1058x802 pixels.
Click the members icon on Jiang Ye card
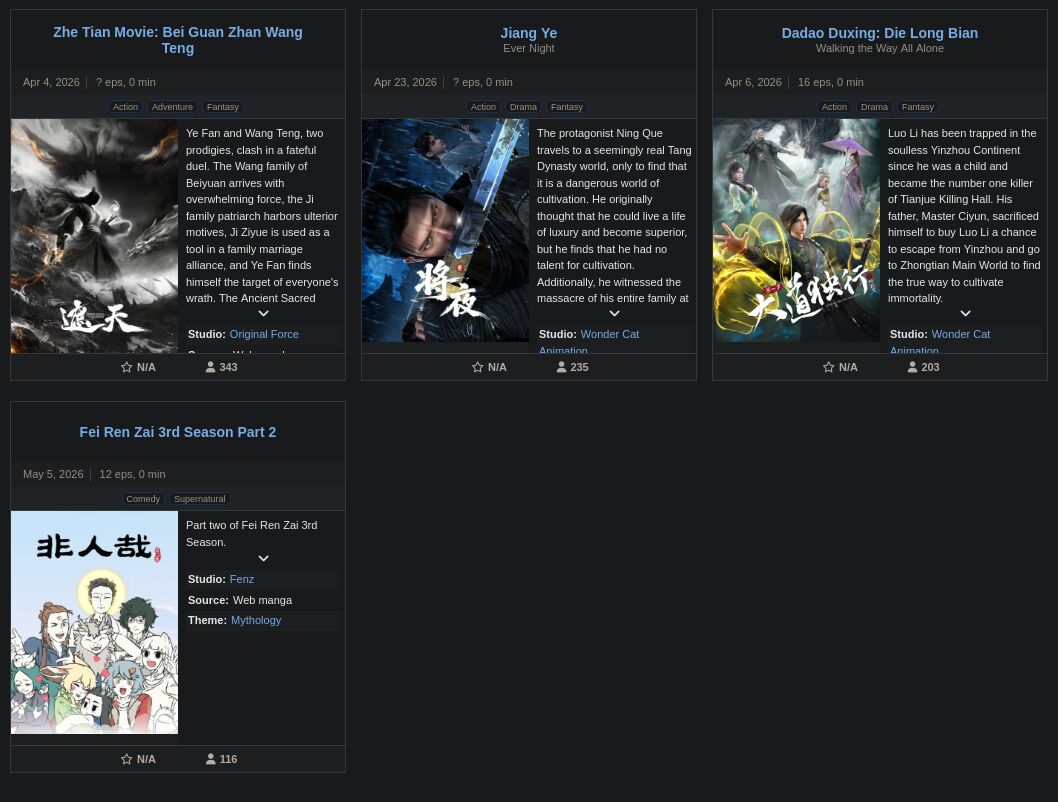tap(562, 368)
